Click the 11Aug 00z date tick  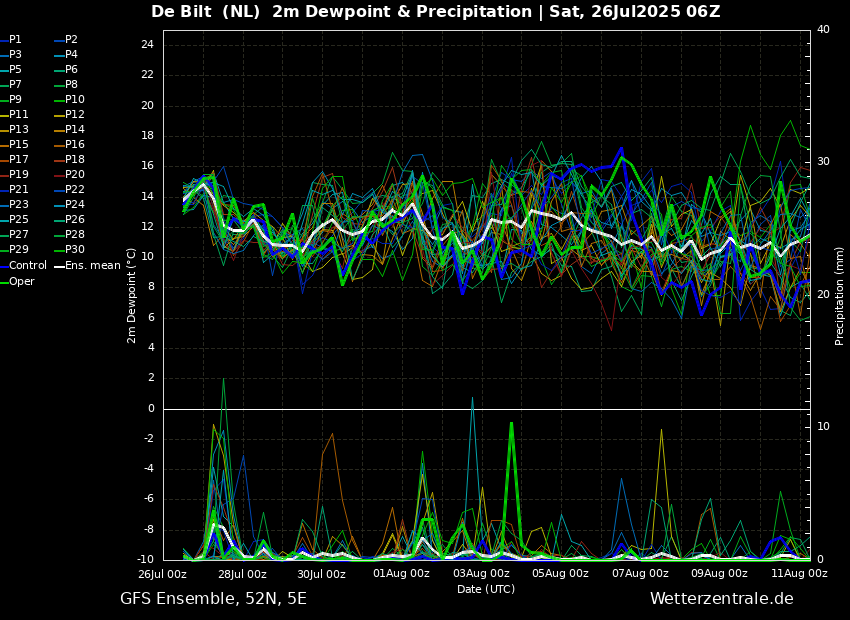[799, 573]
